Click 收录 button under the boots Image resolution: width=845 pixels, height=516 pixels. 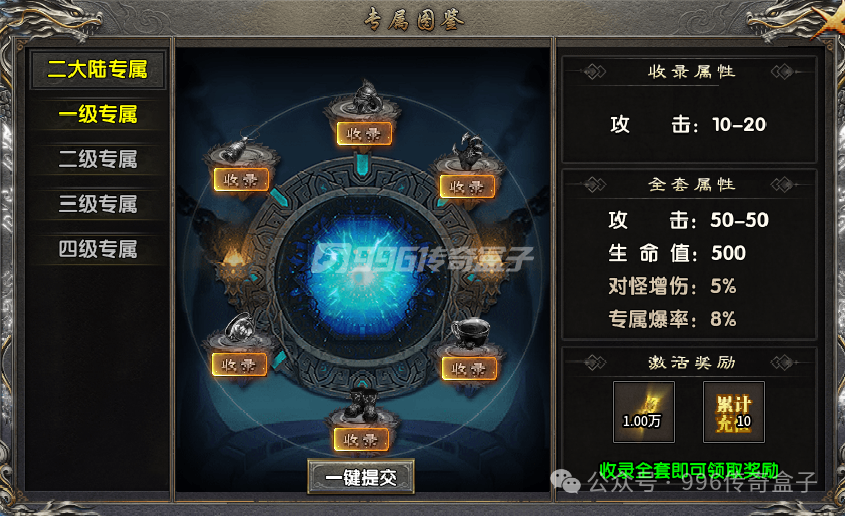pyautogui.click(x=361, y=440)
